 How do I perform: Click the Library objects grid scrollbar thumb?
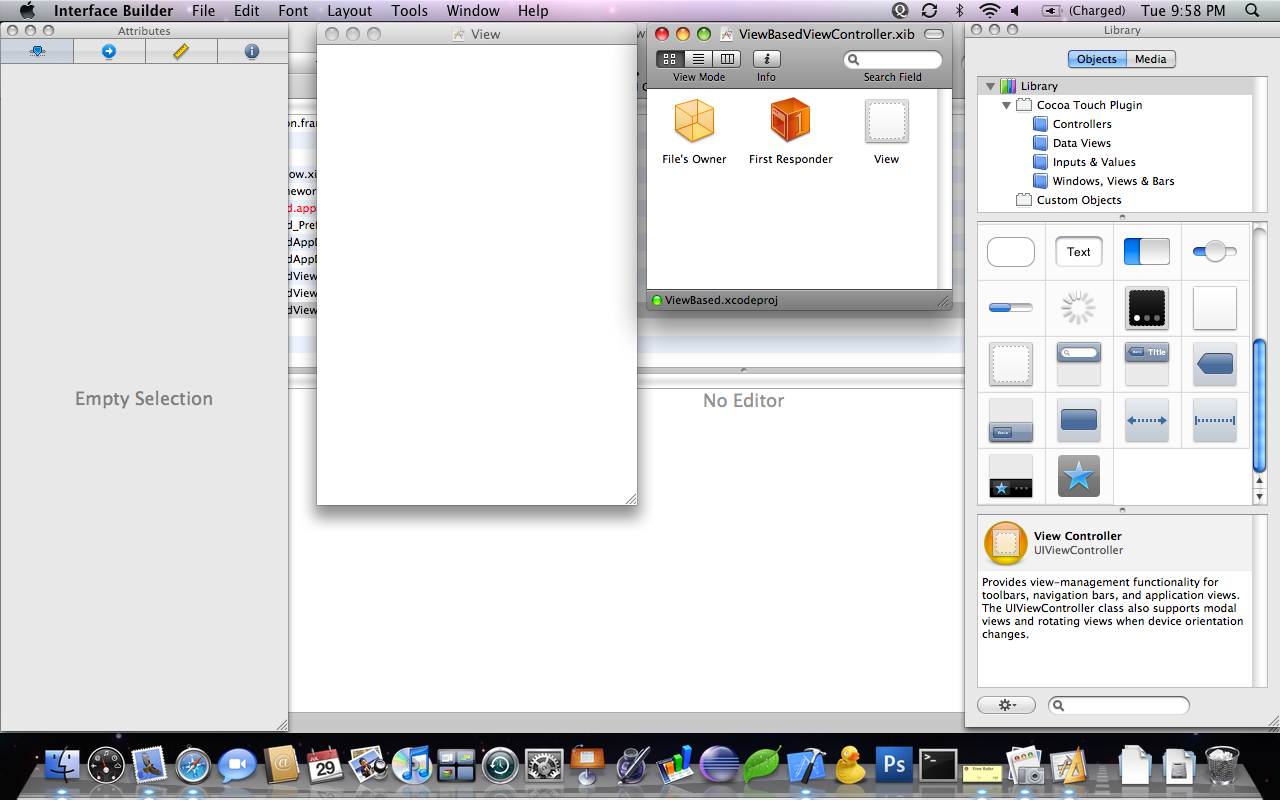pos(1260,405)
